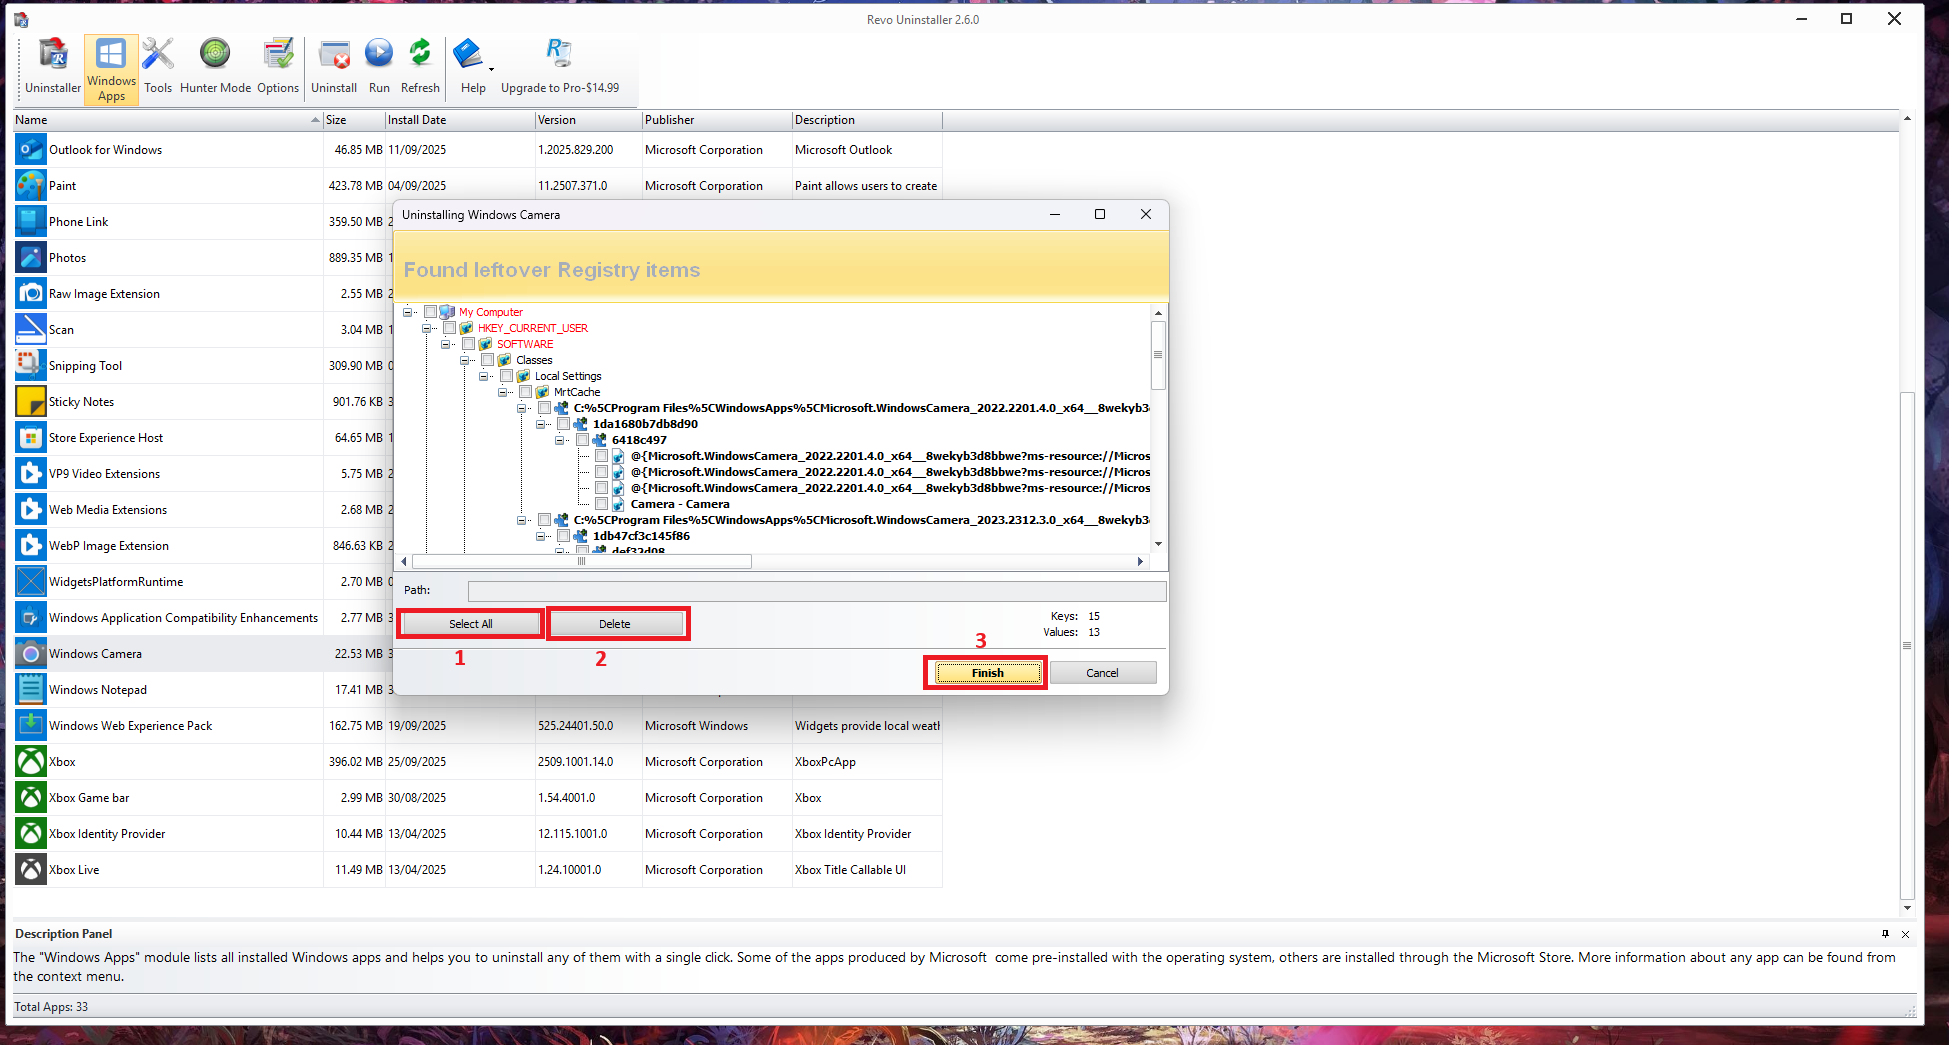Collapse the SOFTWARE tree node
Image resolution: width=1949 pixels, height=1045 pixels.
(446, 344)
